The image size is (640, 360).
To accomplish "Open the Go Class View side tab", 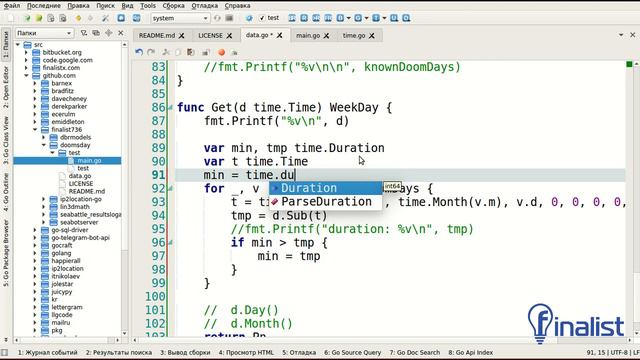I will 6,140.
